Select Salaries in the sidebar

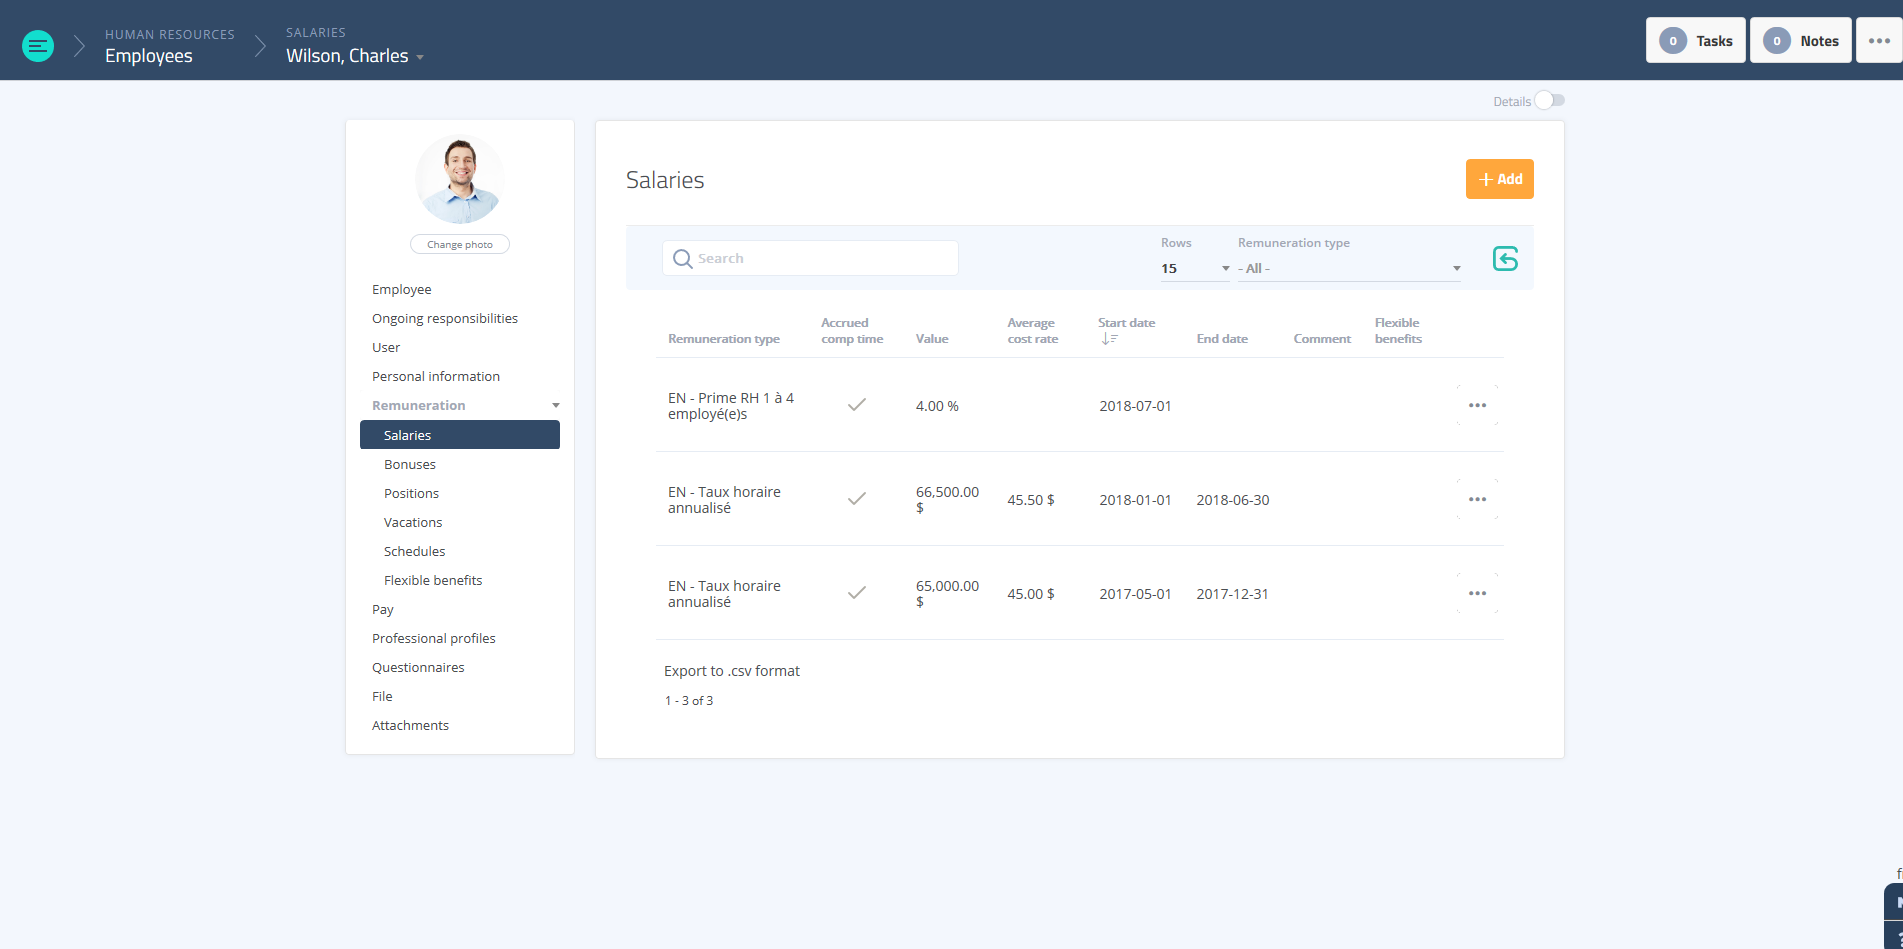460,435
